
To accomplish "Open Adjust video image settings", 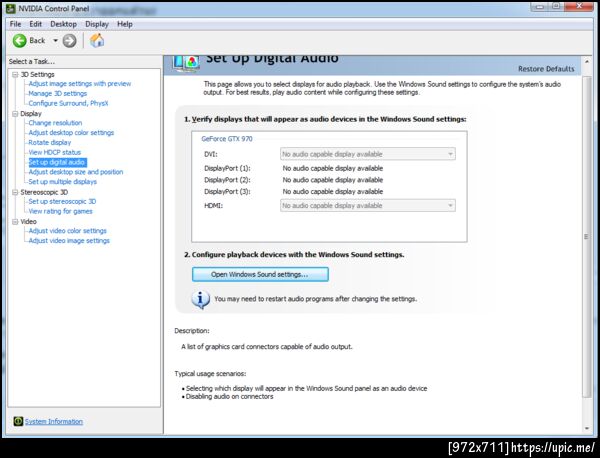I will [x=69, y=241].
